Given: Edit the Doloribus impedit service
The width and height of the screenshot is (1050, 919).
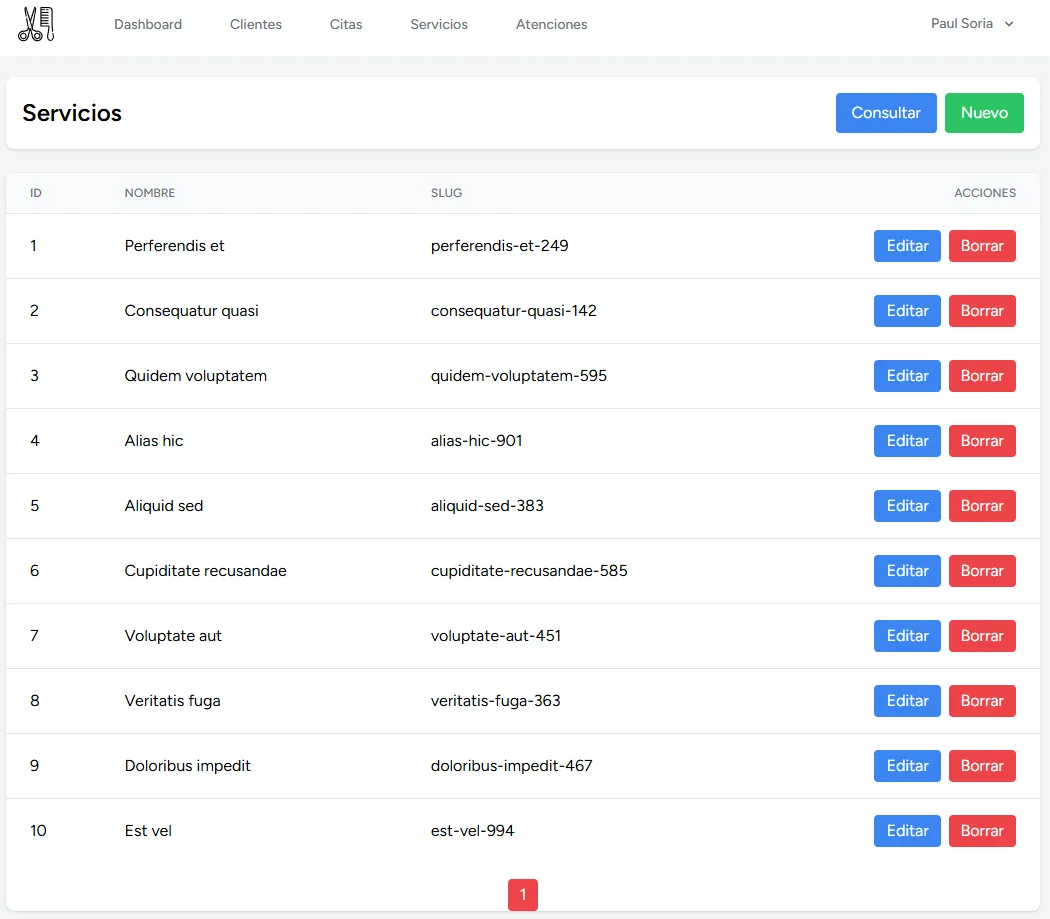Looking at the screenshot, I should coord(907,766).
